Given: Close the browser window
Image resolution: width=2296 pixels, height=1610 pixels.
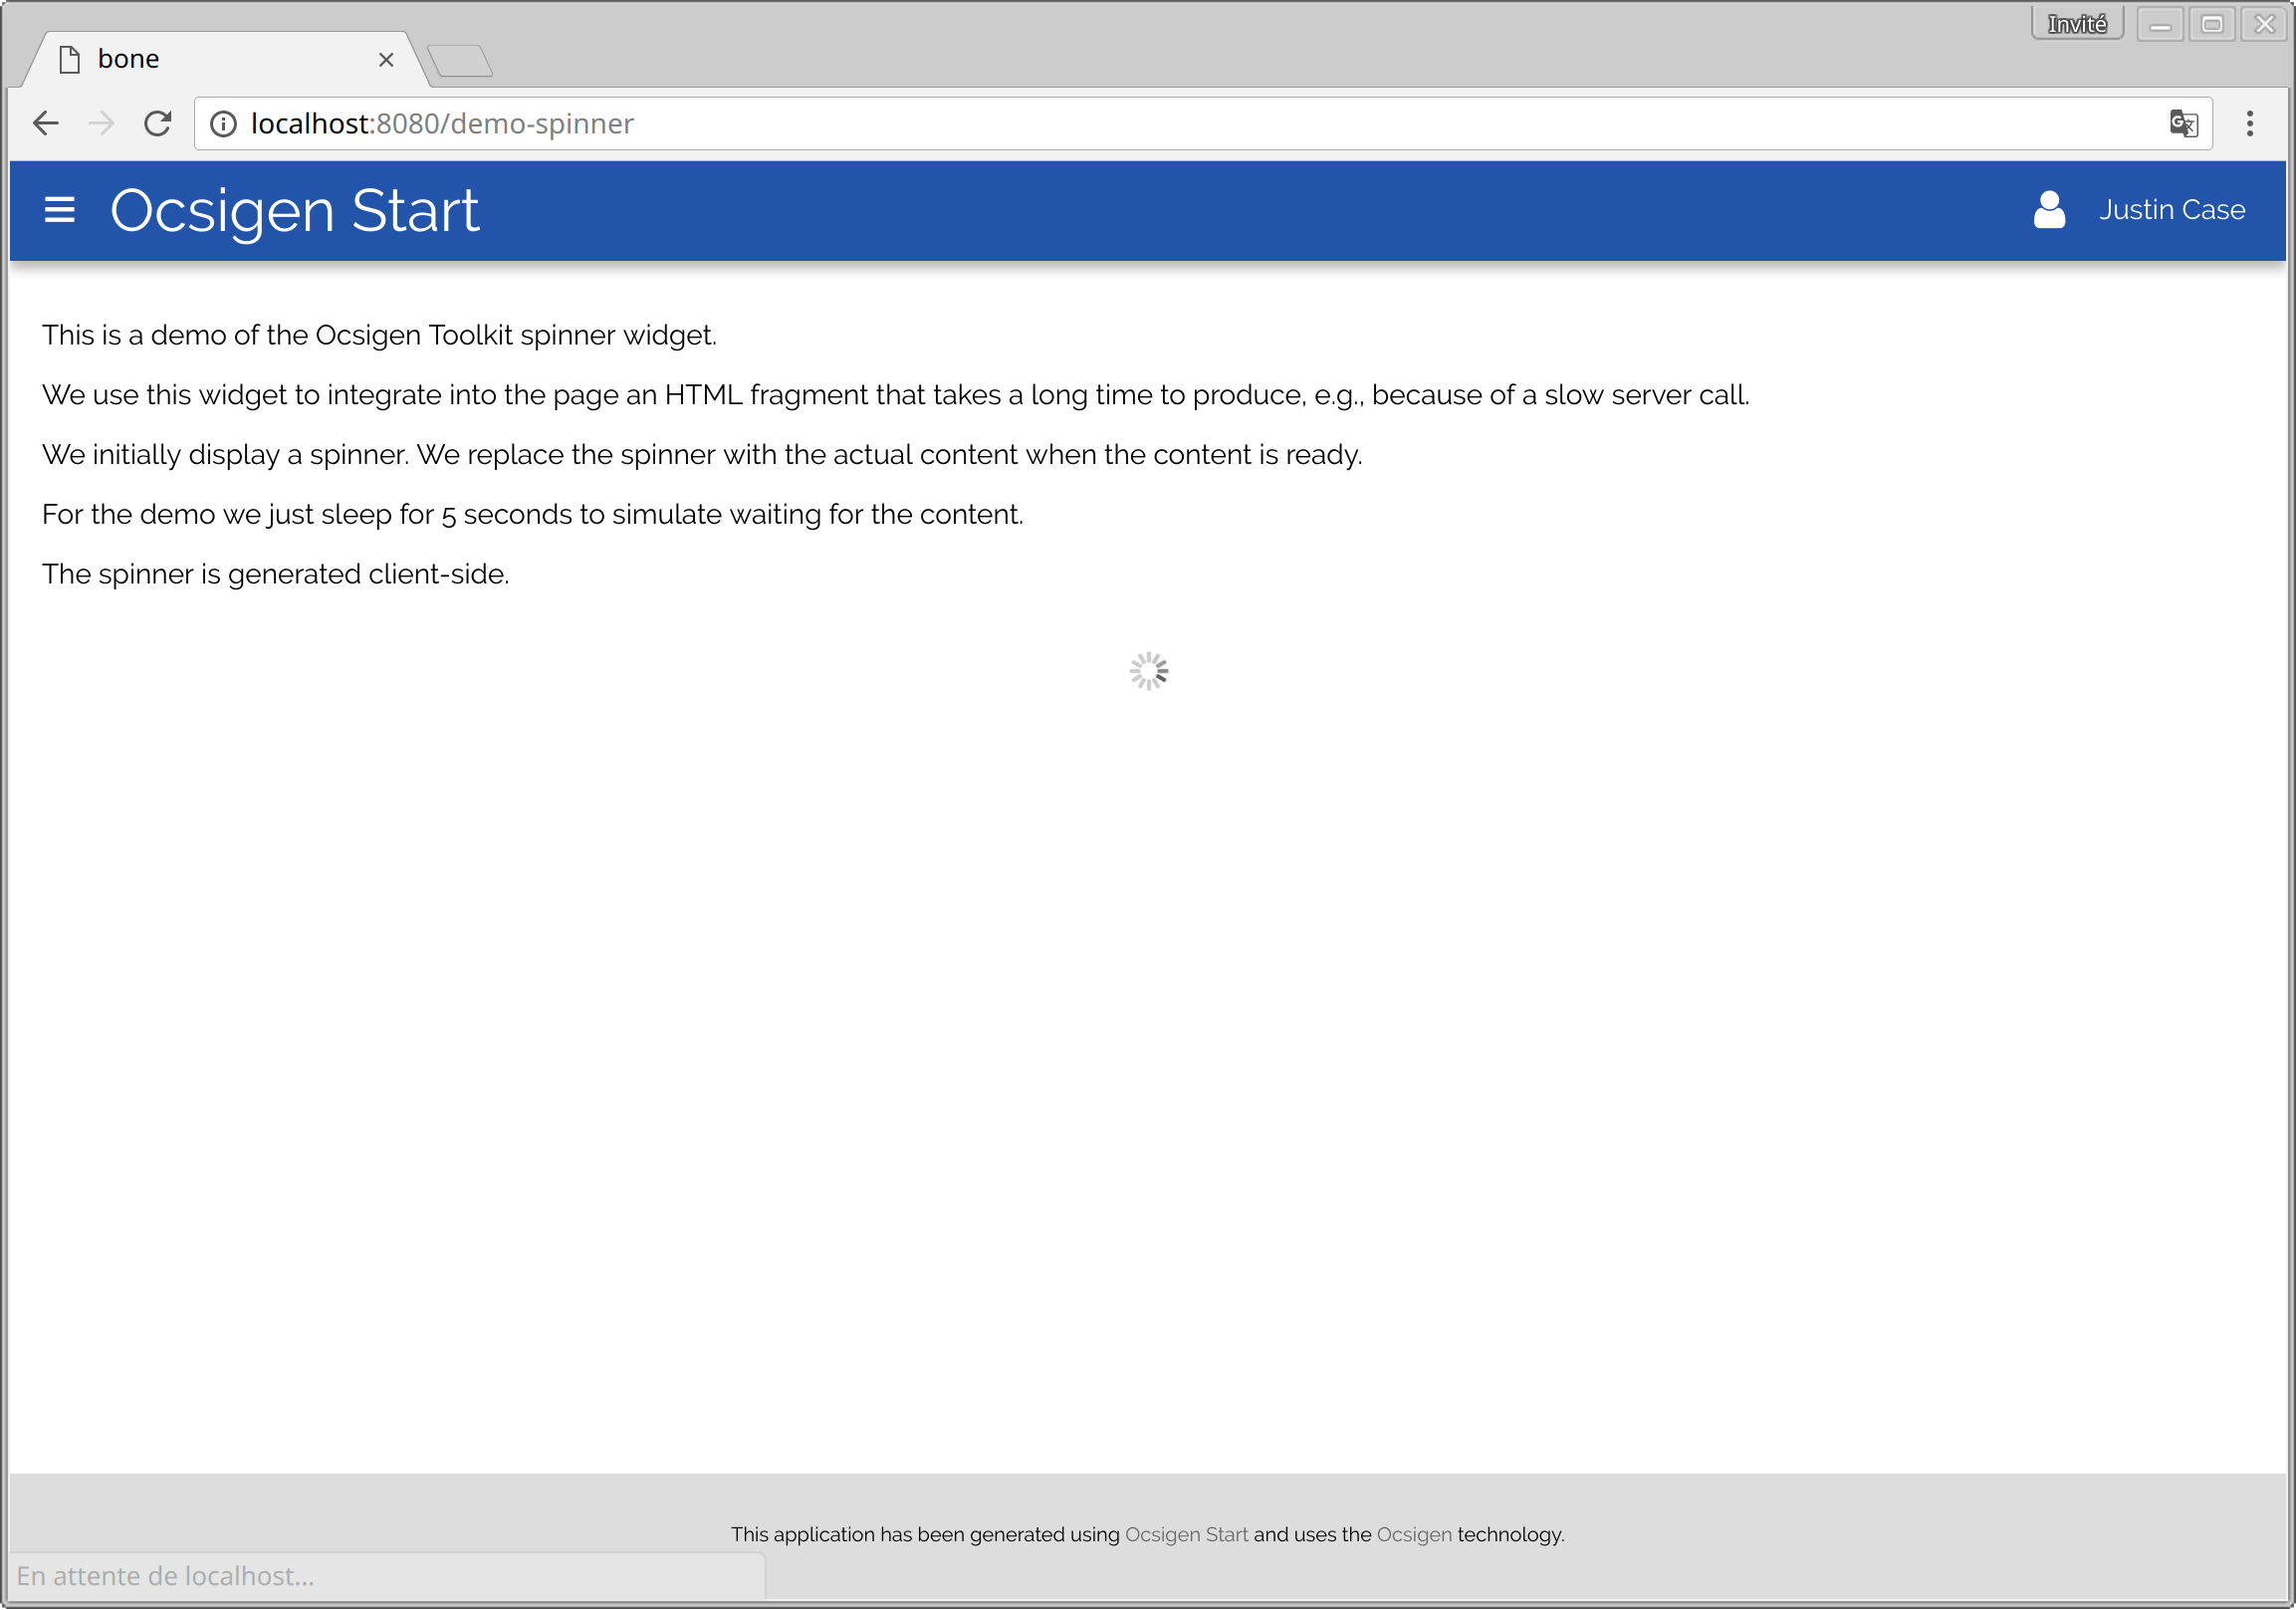Looking at the screenshot, I should pyautogui.click(x=2264, y=23).
